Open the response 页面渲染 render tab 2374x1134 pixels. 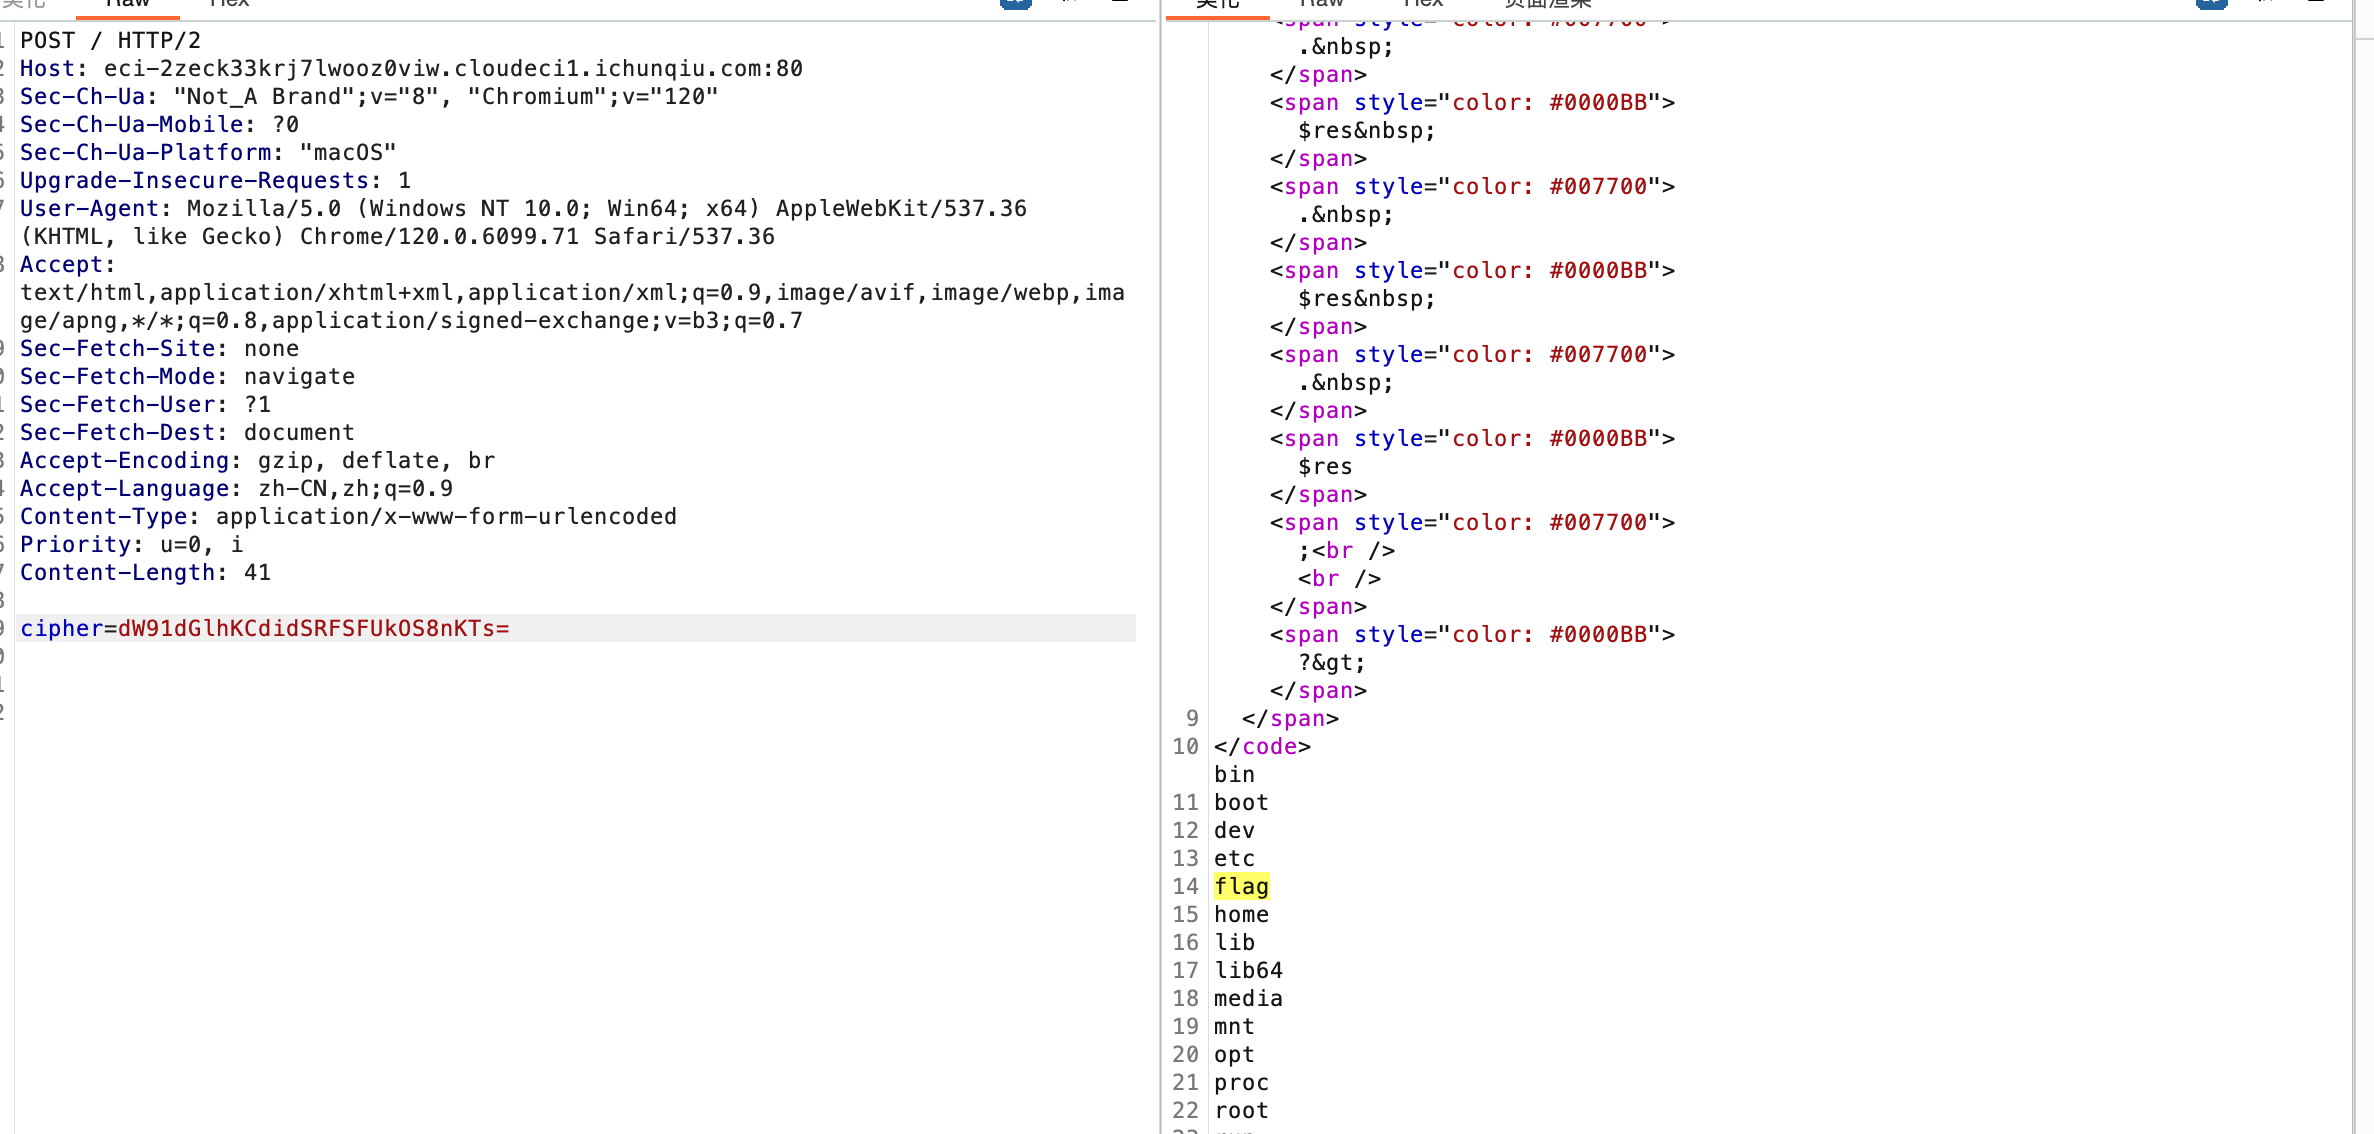coord(1547,4)
